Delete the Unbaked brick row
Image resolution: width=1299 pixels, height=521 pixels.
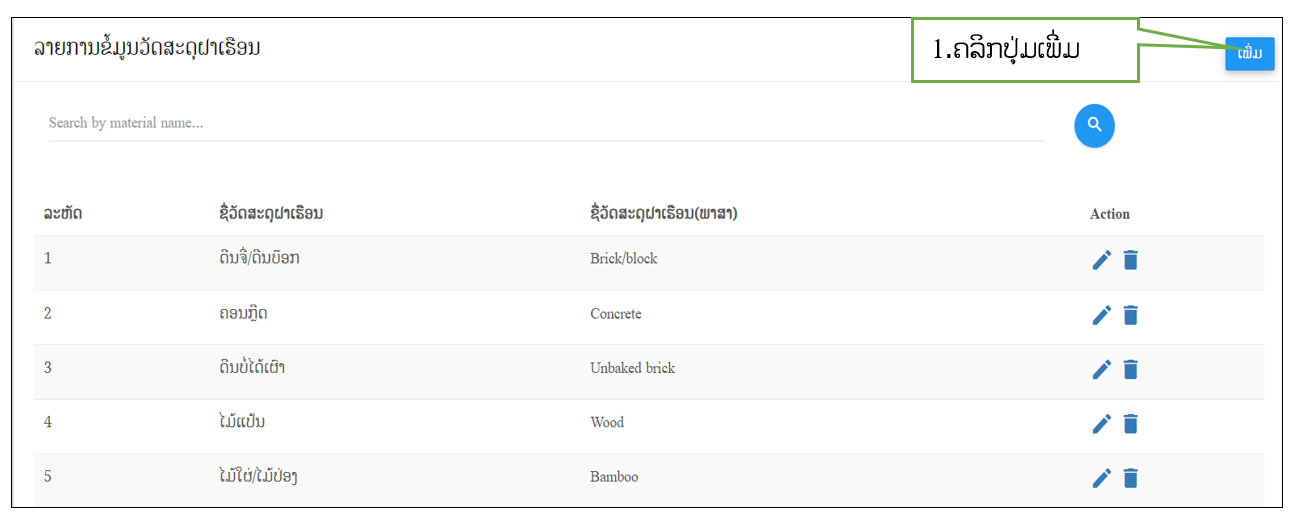pyautogui.click(x=1130, y=369)
